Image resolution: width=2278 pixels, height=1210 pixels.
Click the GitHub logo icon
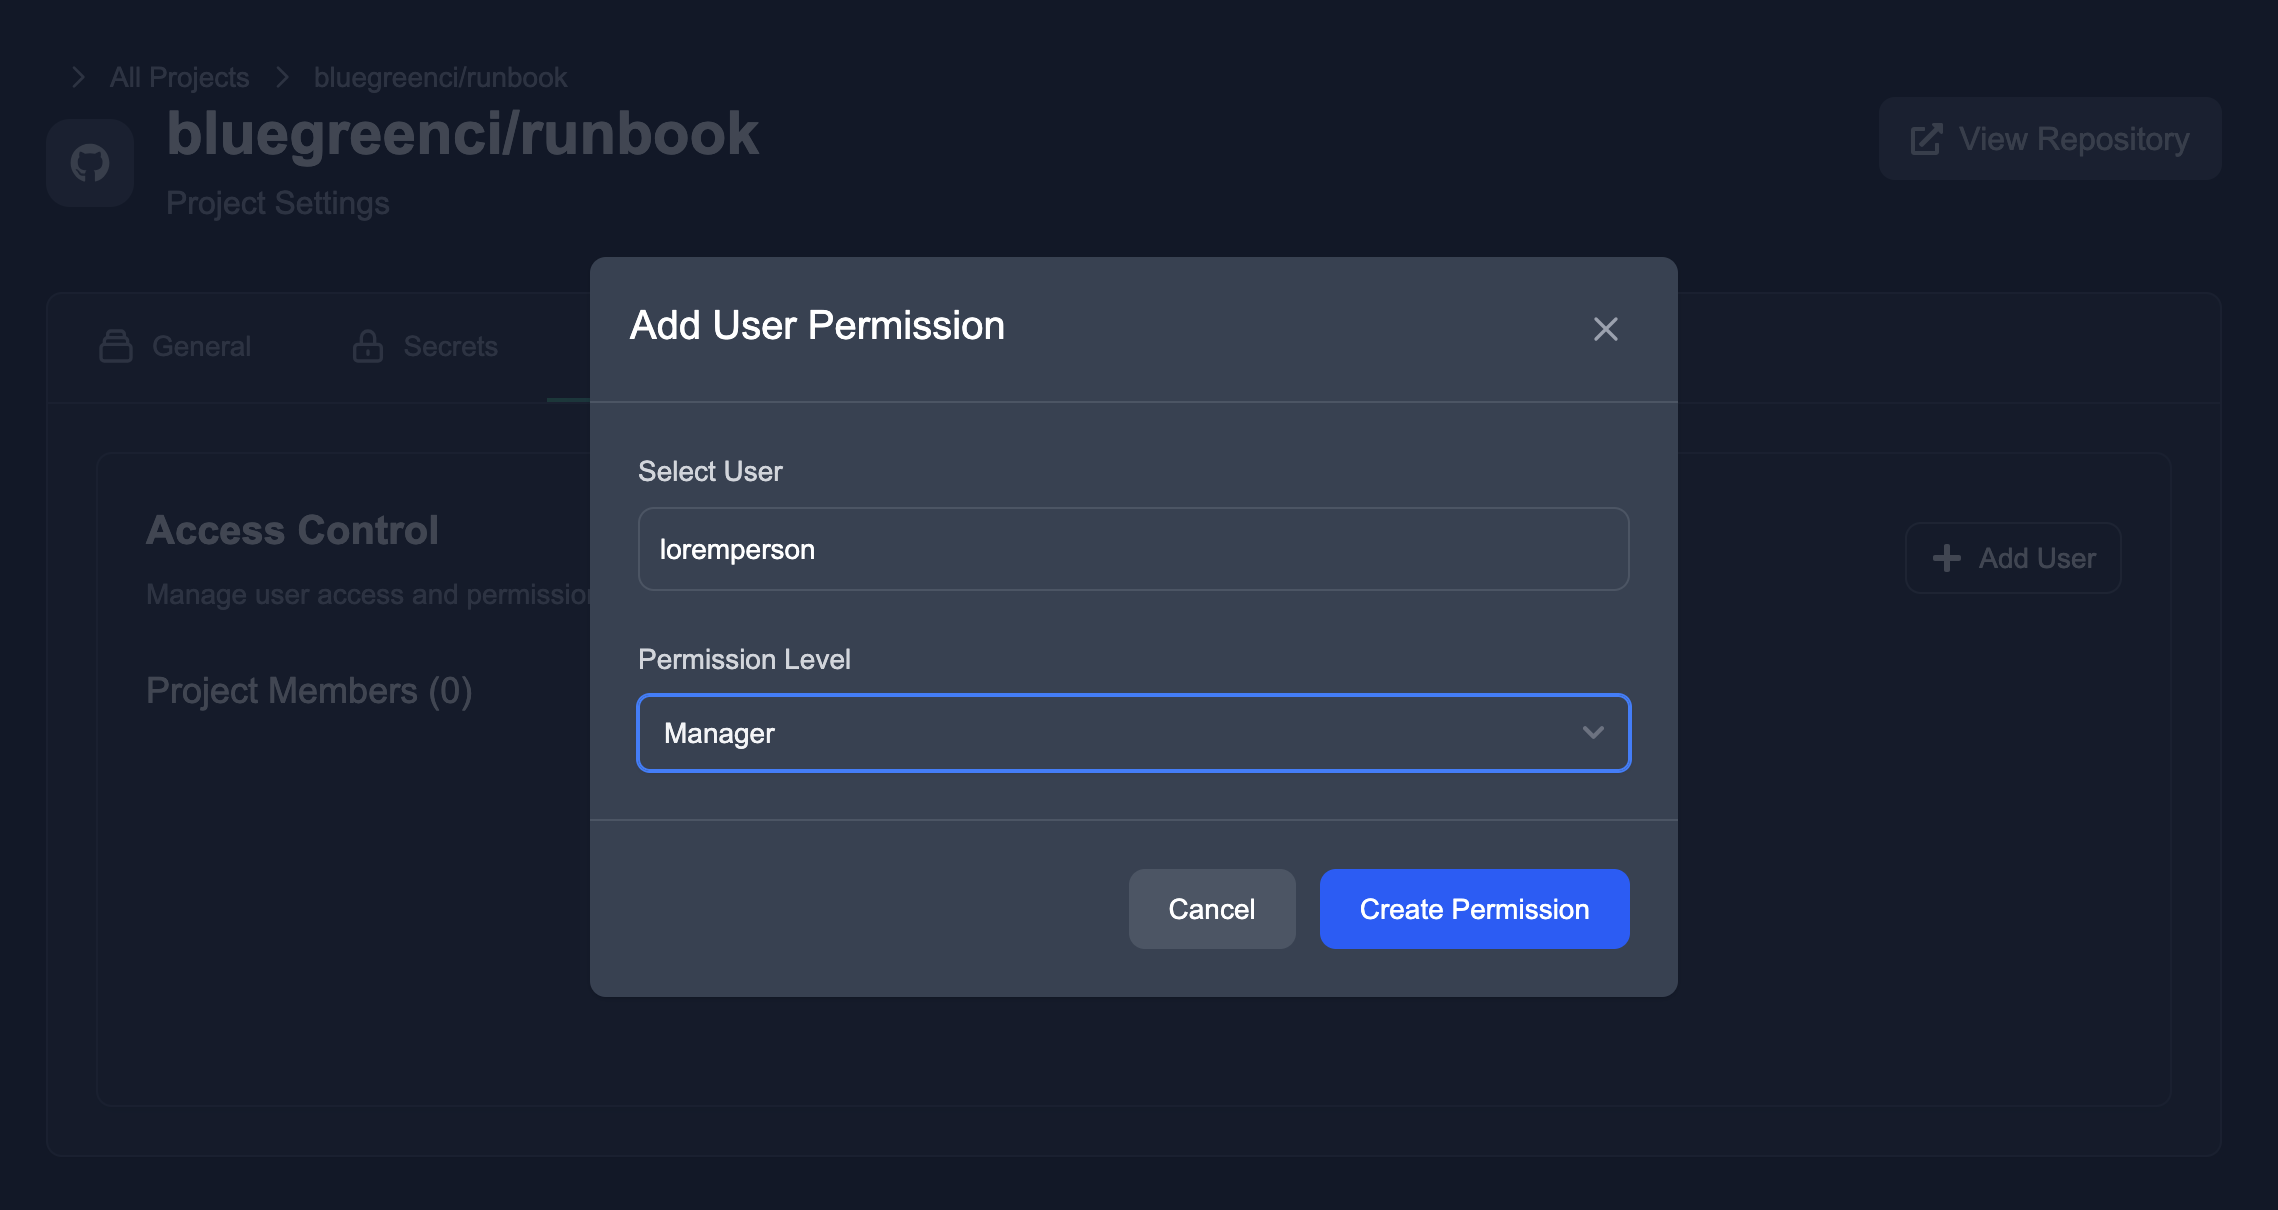[x=90, y=163]
